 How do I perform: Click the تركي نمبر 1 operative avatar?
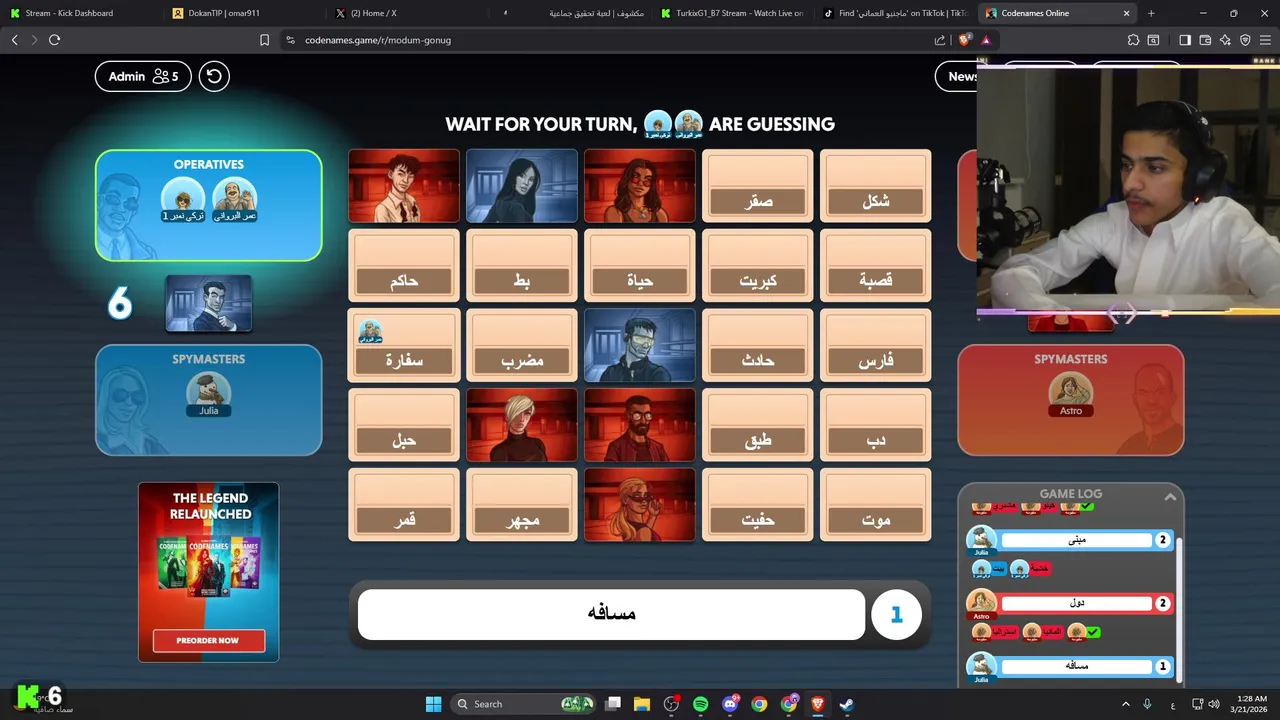[183, 198]
